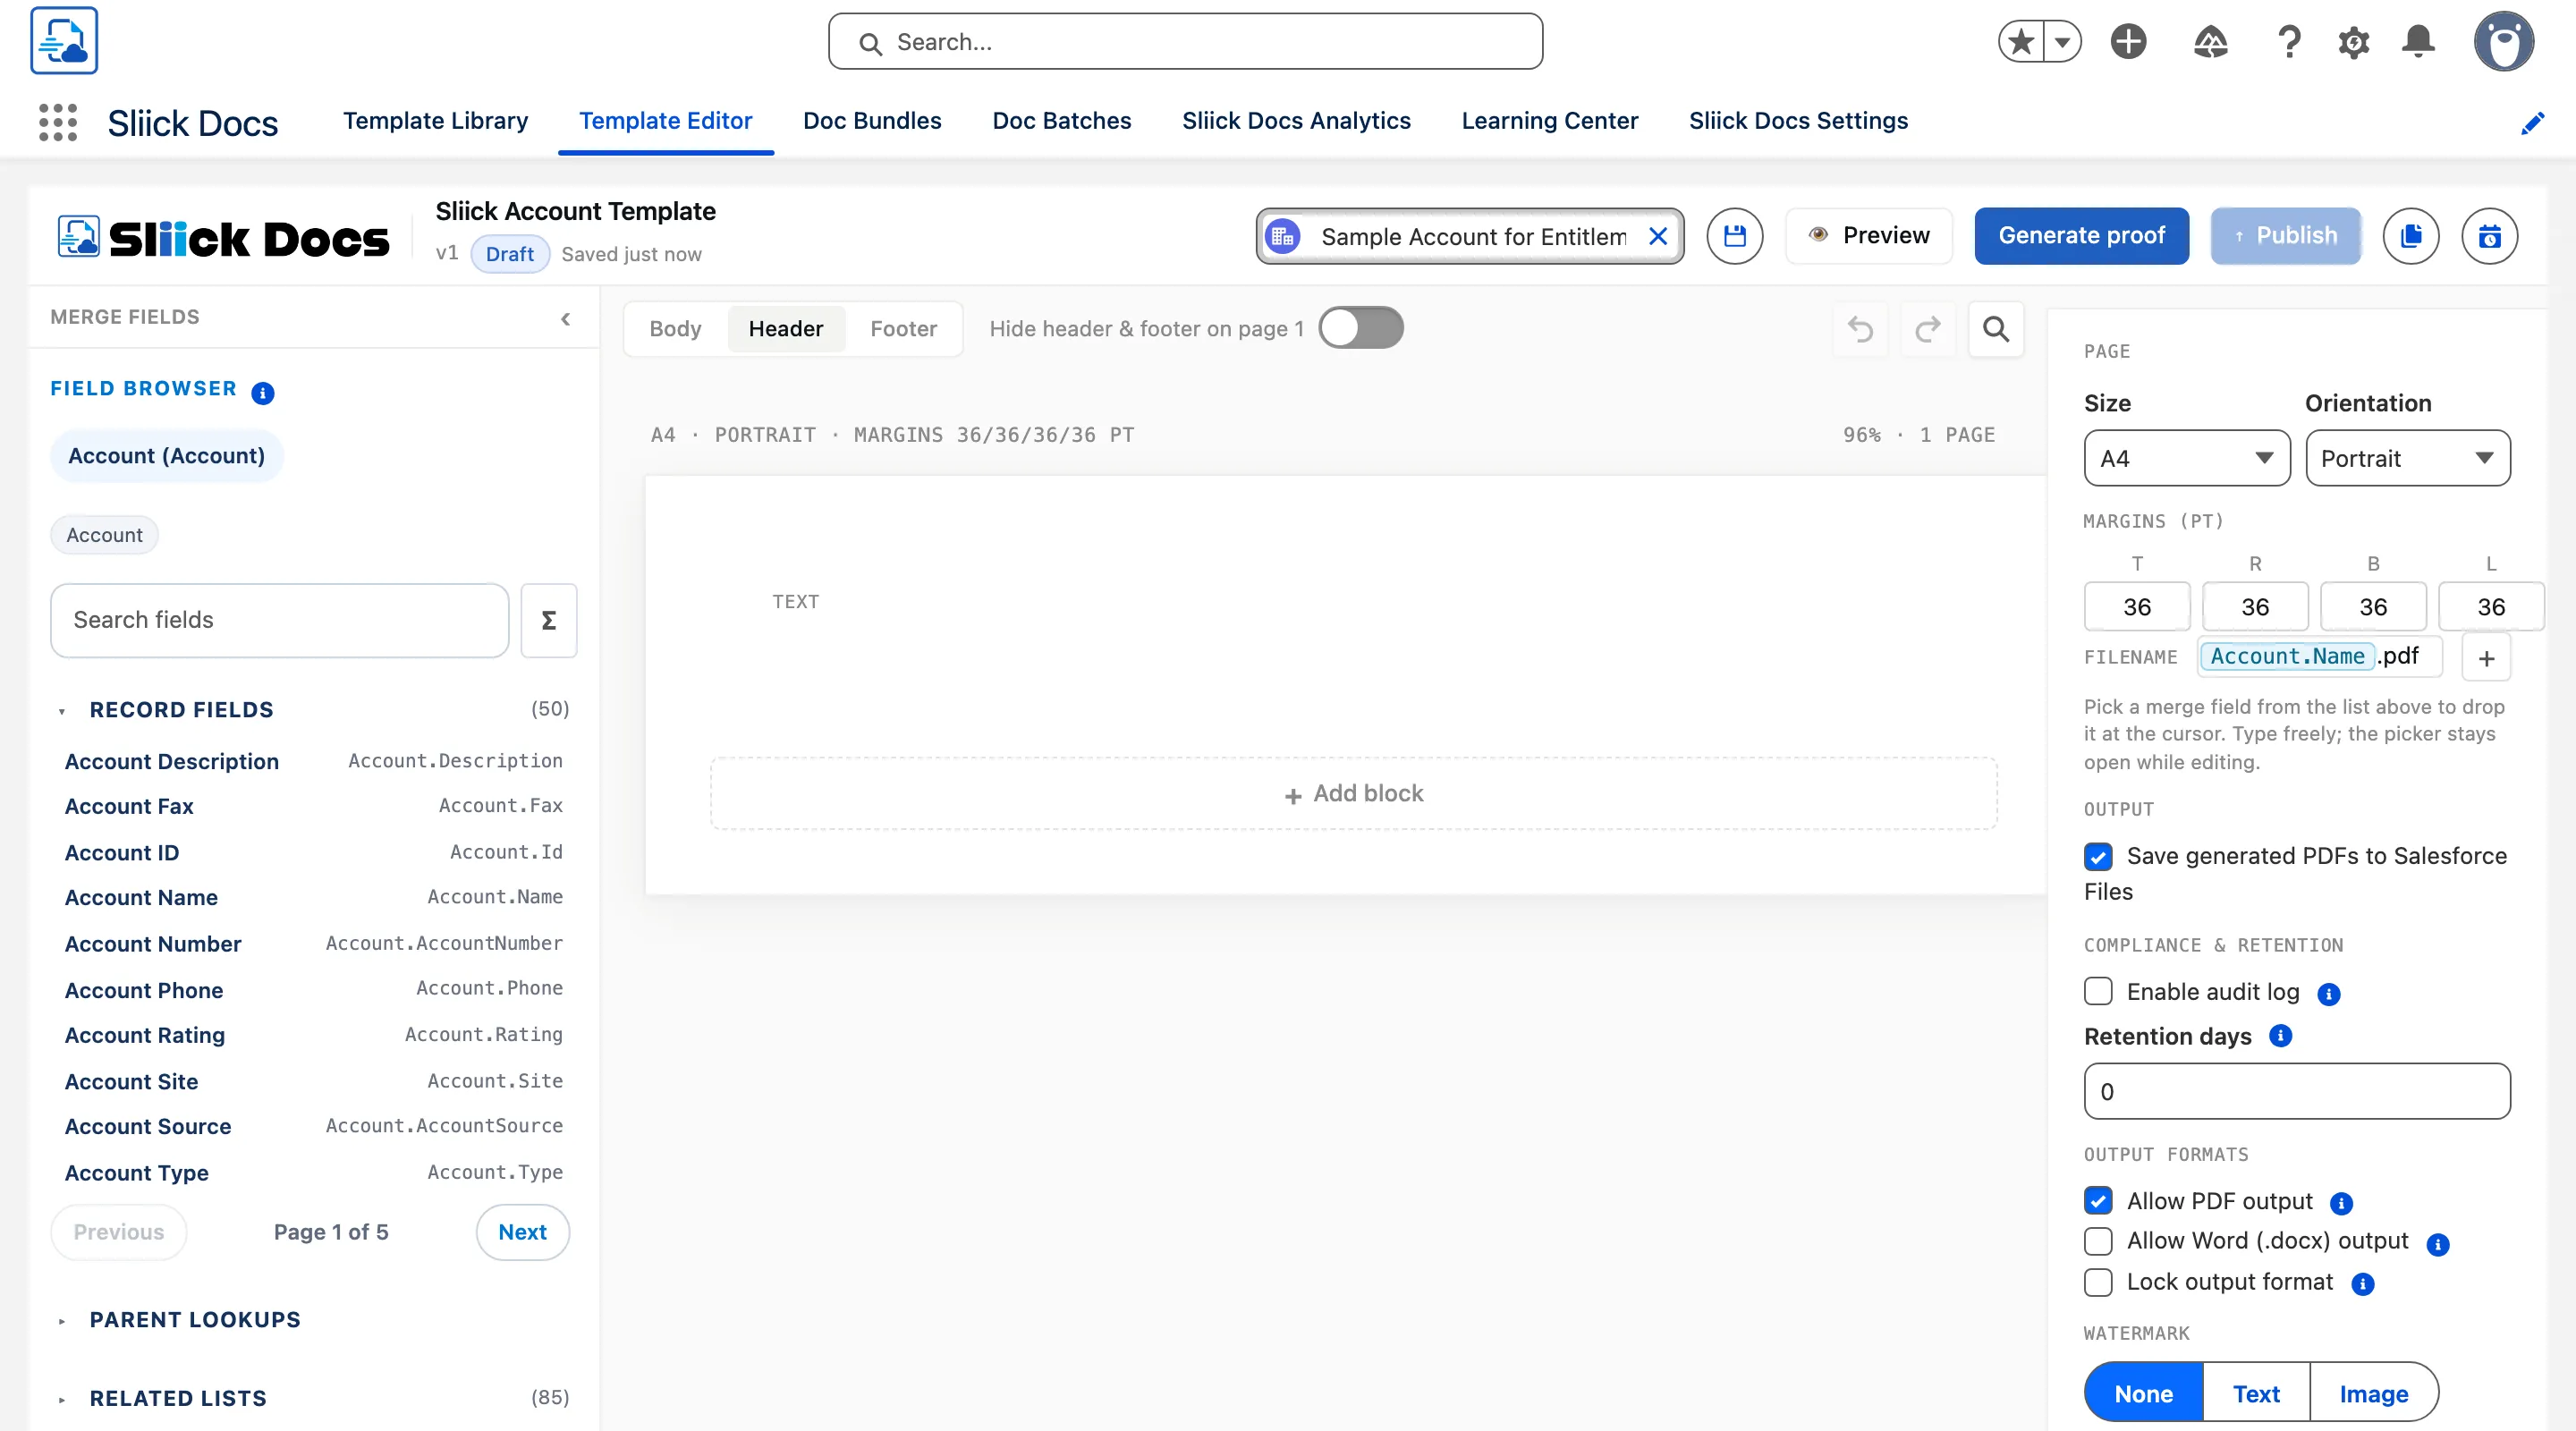2576x1431 pixels.
Task: Toggle Hide header & footer on page 1
Action: tap(1360, 328)
